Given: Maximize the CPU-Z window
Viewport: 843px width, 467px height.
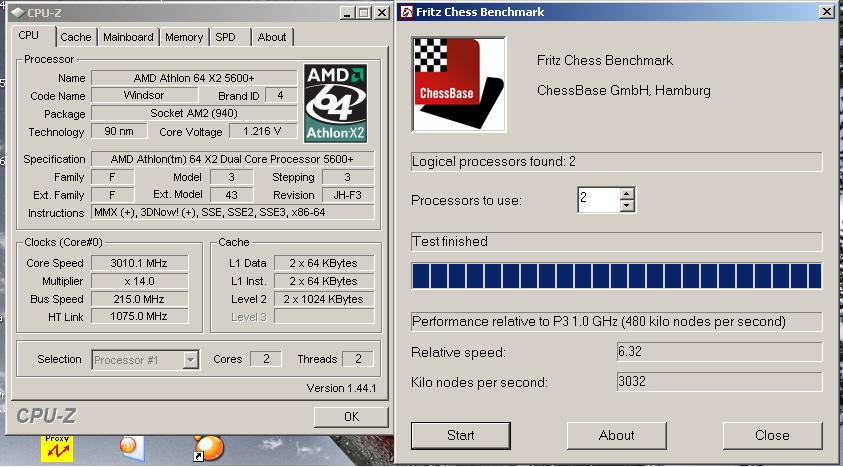Looking at the screenshot, I should (x=365, y=12).
